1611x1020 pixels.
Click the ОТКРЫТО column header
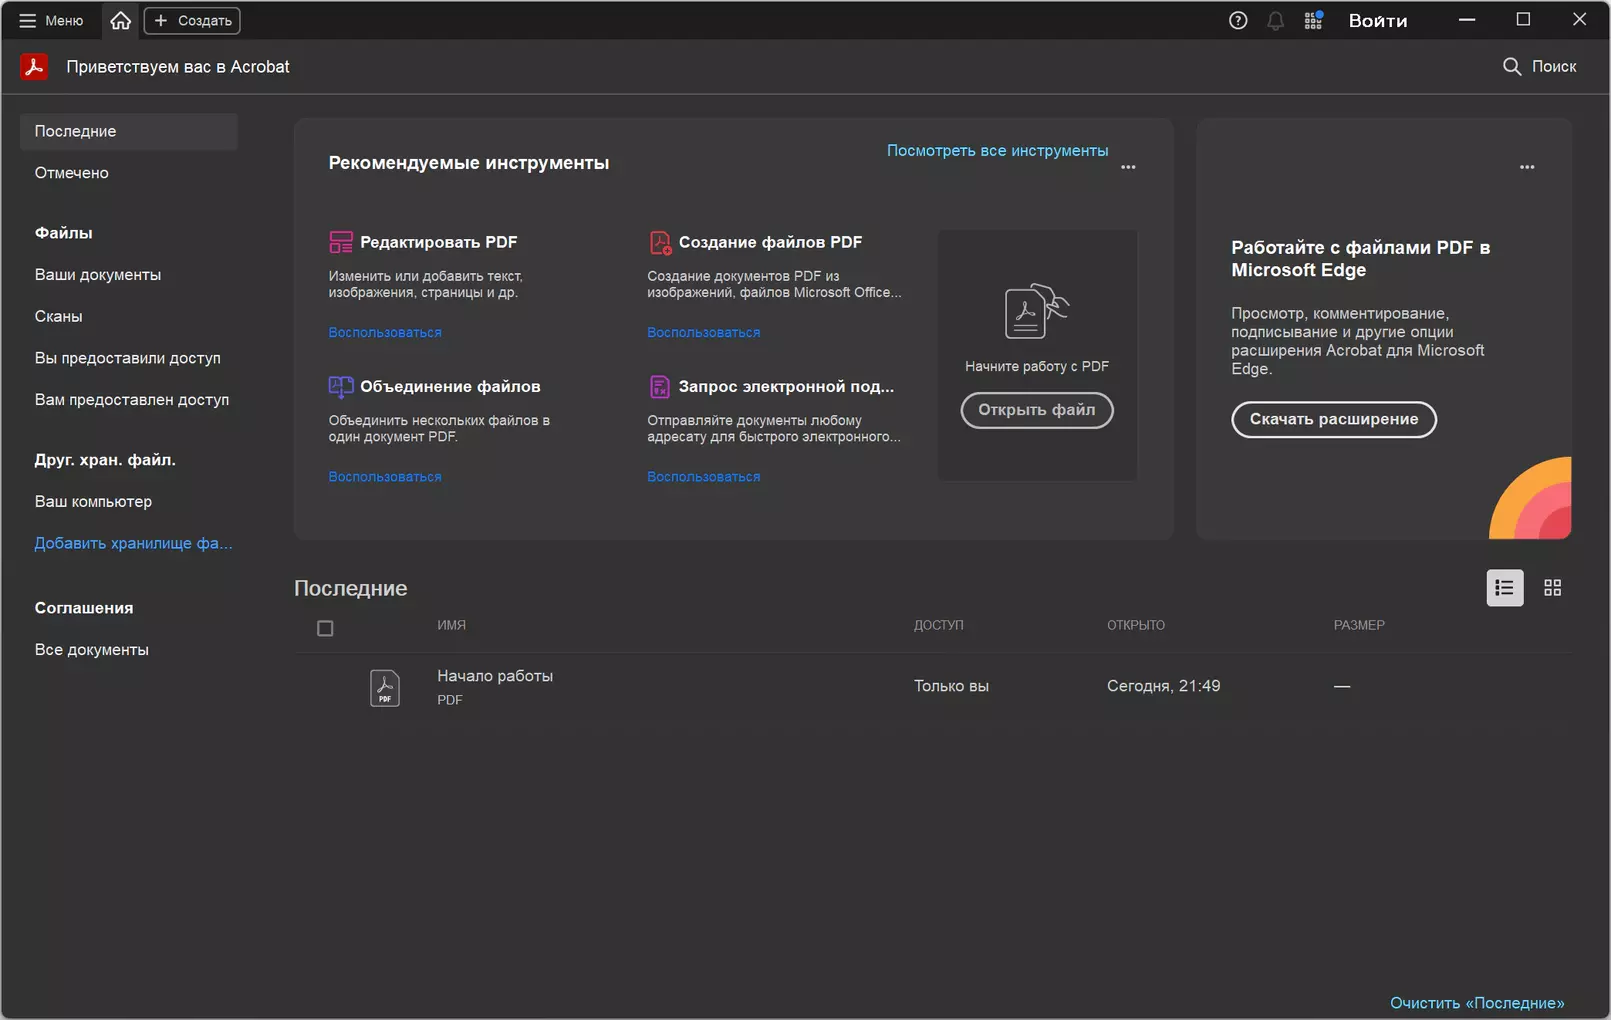pos(1136,625)
